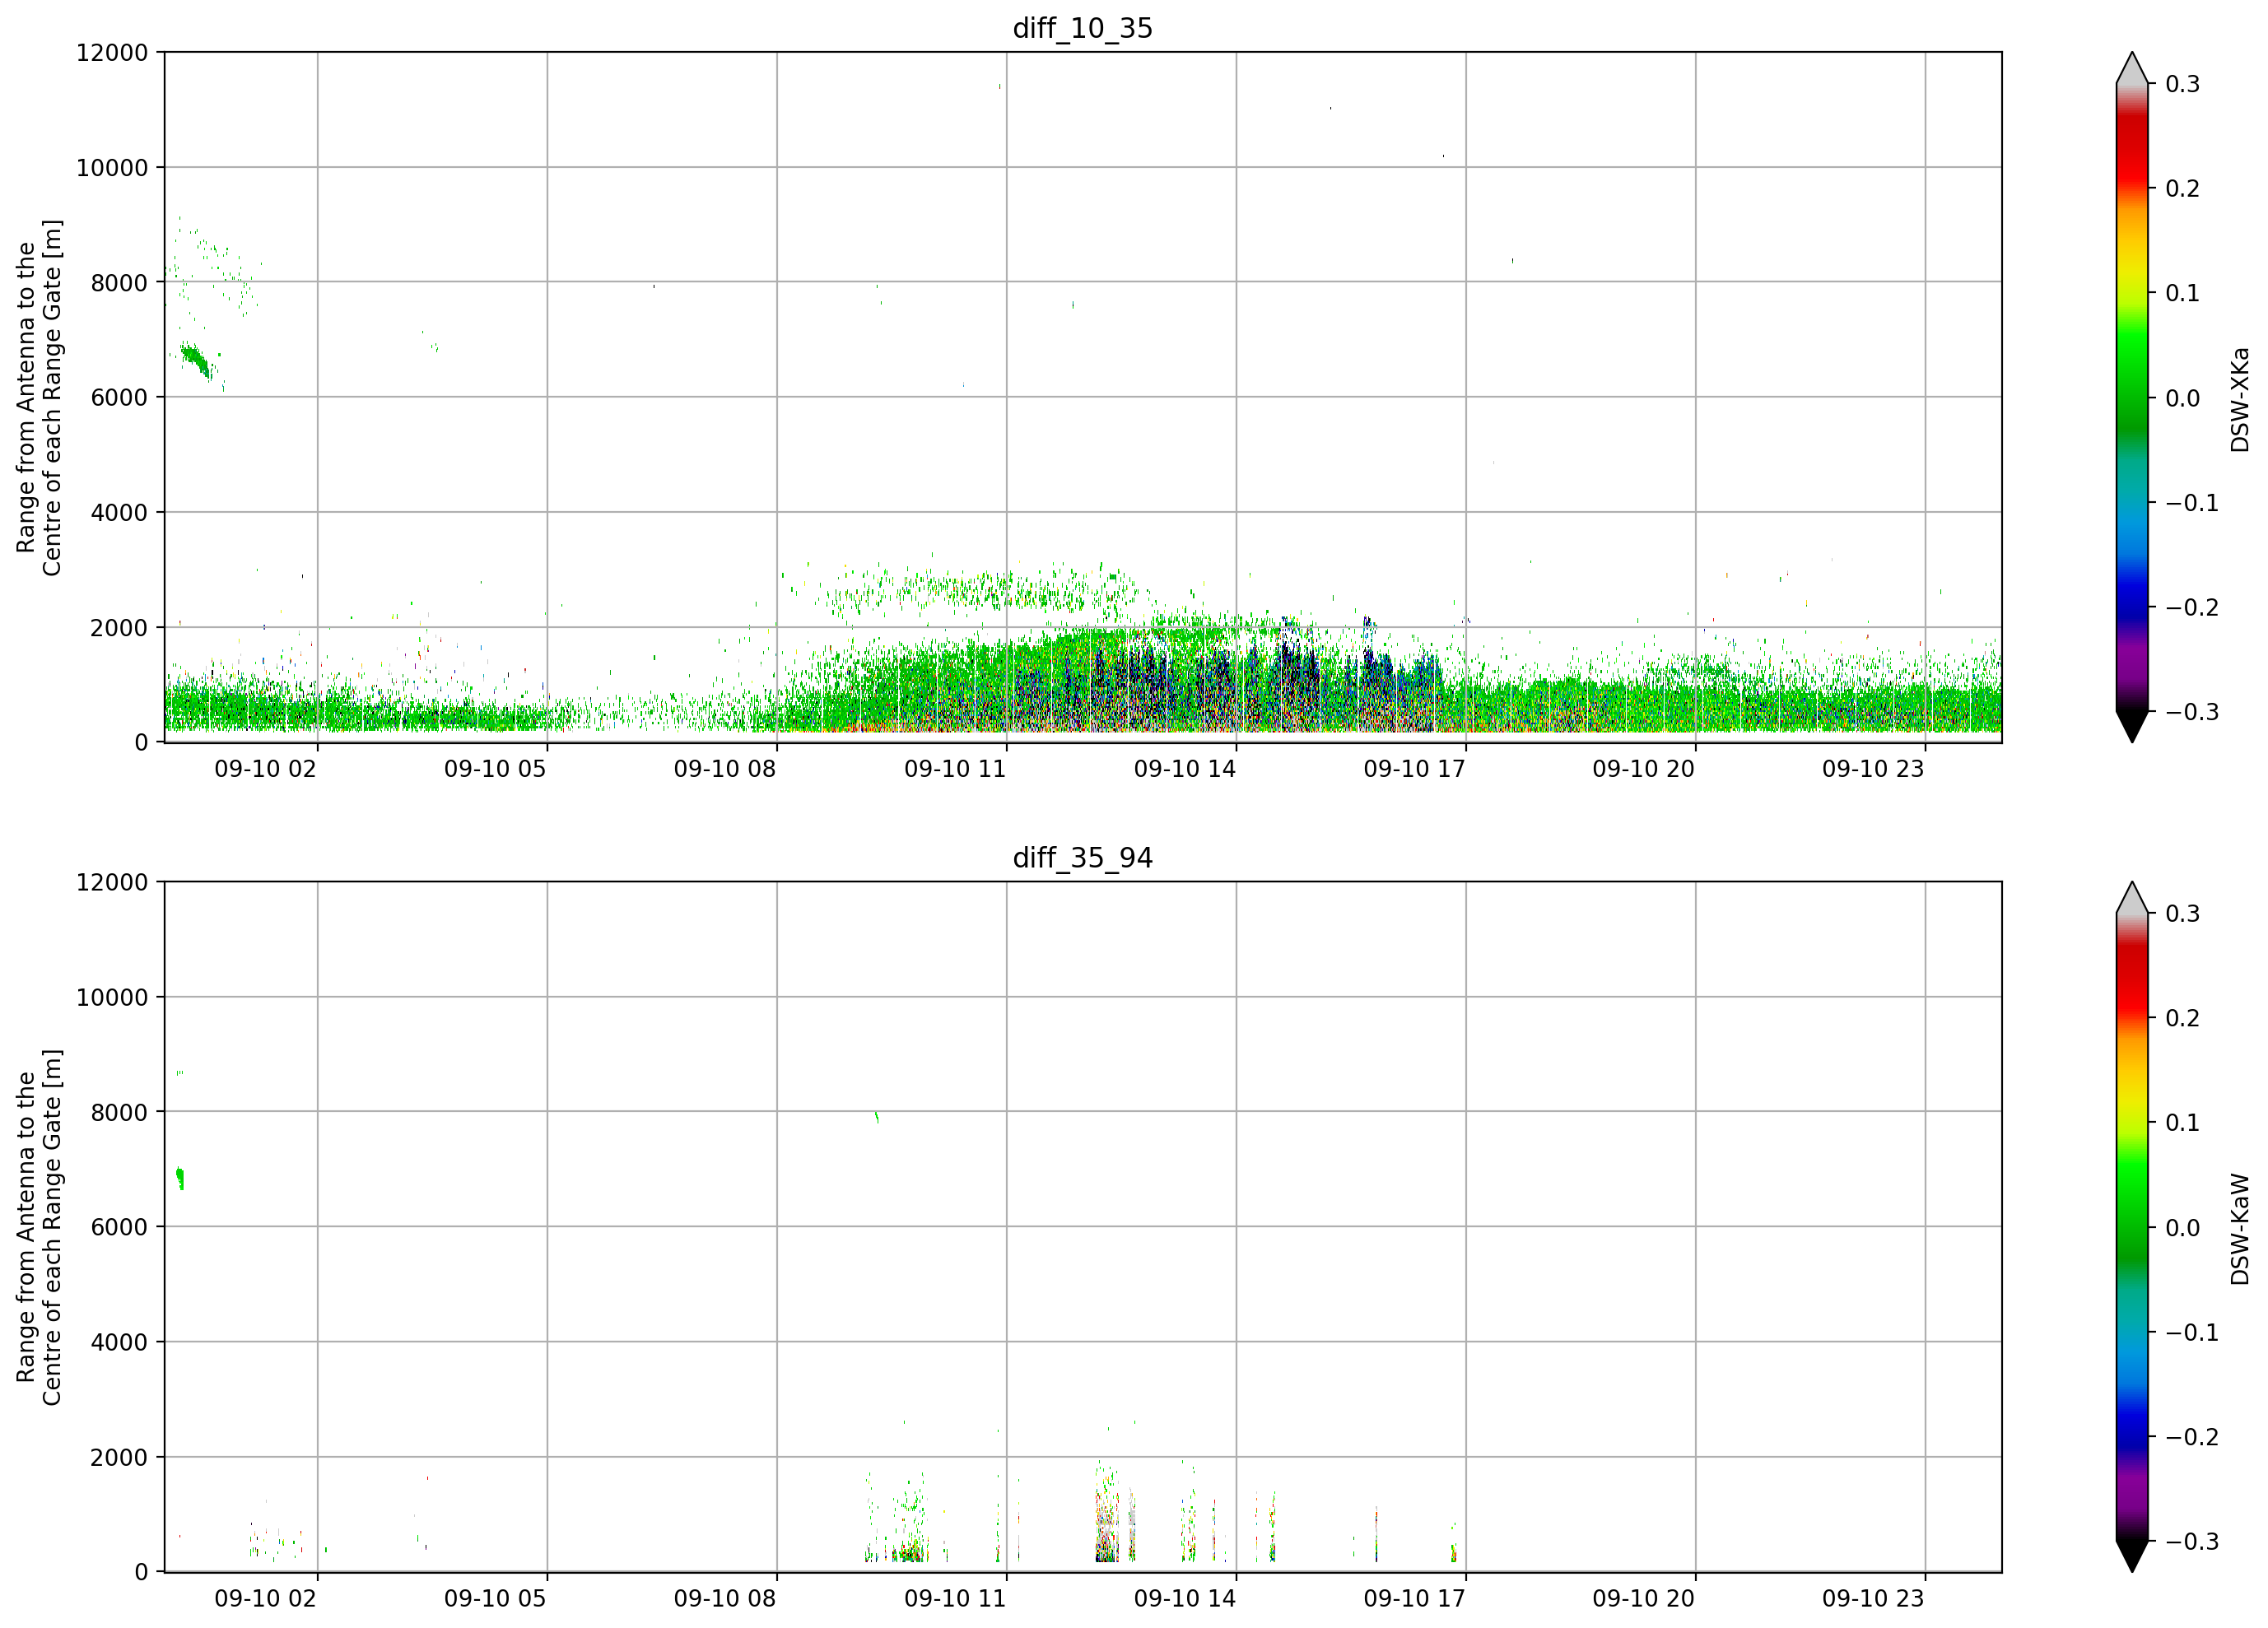Click '09-10 02' time label under diff_35_94
2268x1628 pixels.
[265, 1599]
